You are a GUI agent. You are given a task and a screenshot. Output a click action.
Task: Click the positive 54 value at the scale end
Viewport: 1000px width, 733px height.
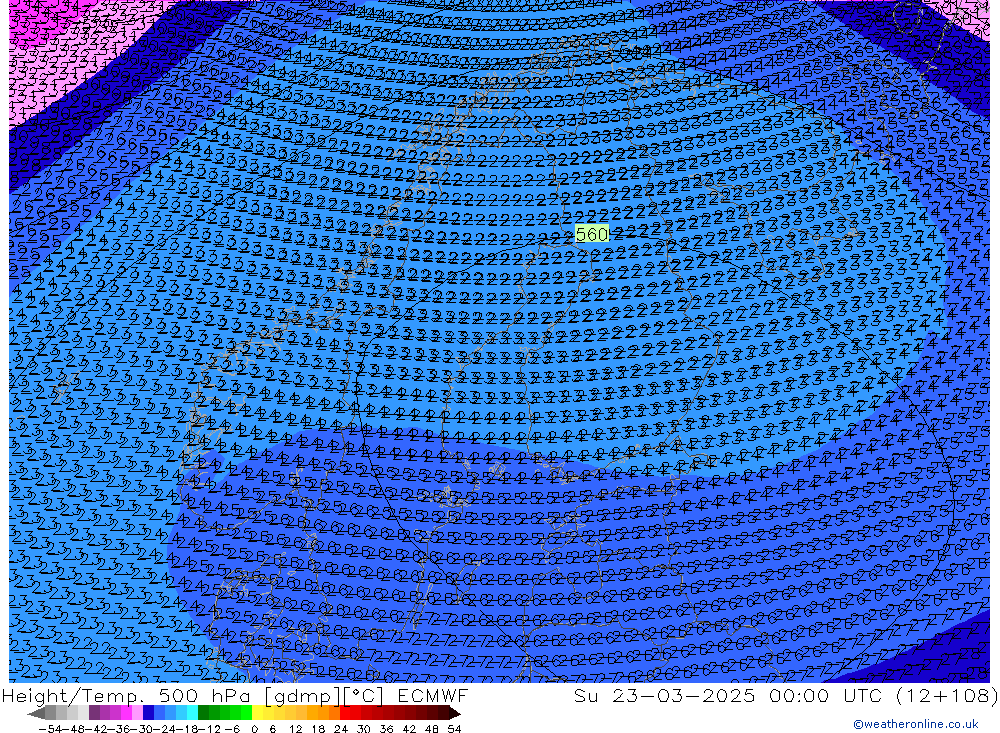(454, 729)
